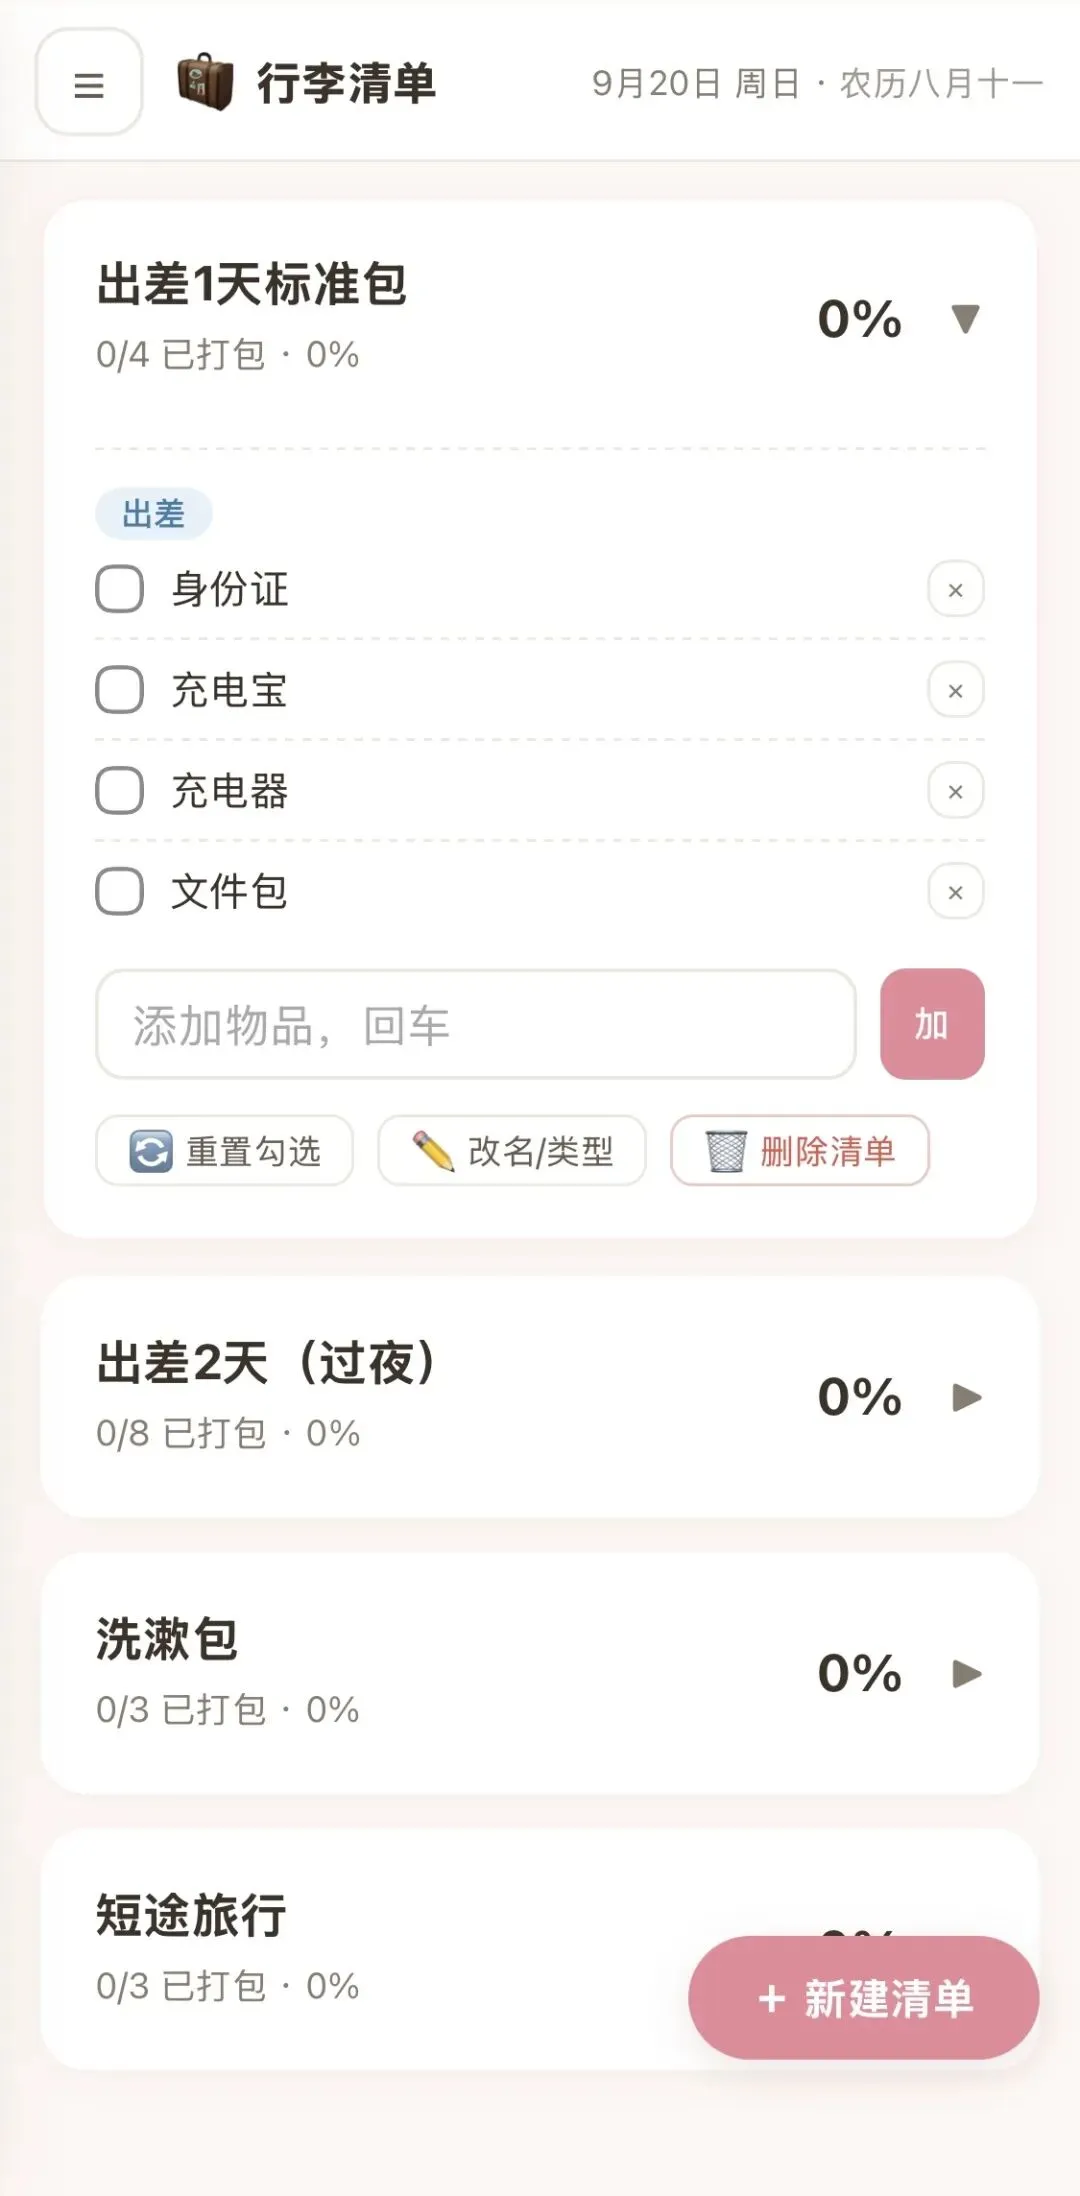Click the pink 加 add button
Screen dimensions: 1080x2196
pyautogui.click(x=932, y=1024)
